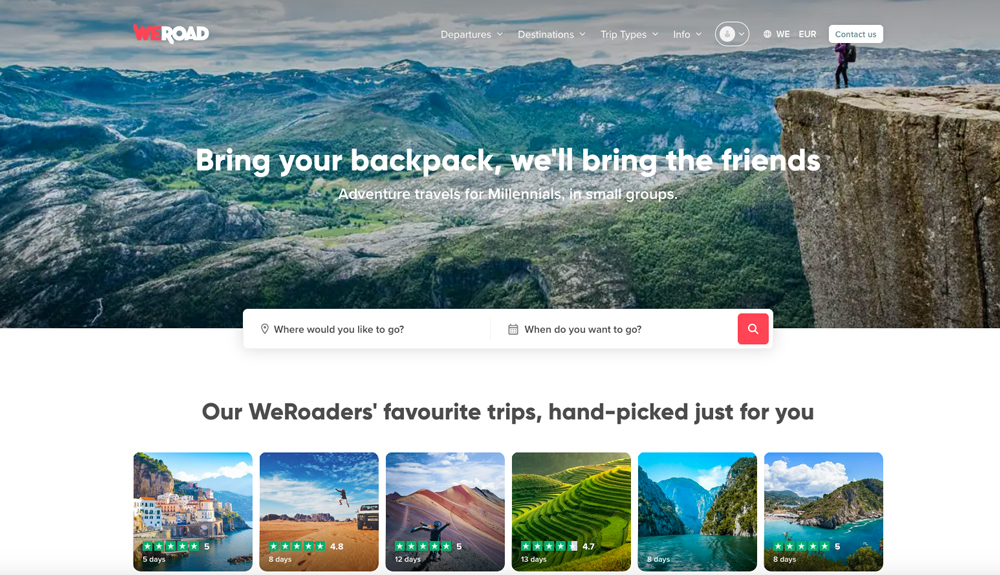Click the WeRoad logo
The width and height of the screenshot is (1000, 575).
[x=171, y=33]
